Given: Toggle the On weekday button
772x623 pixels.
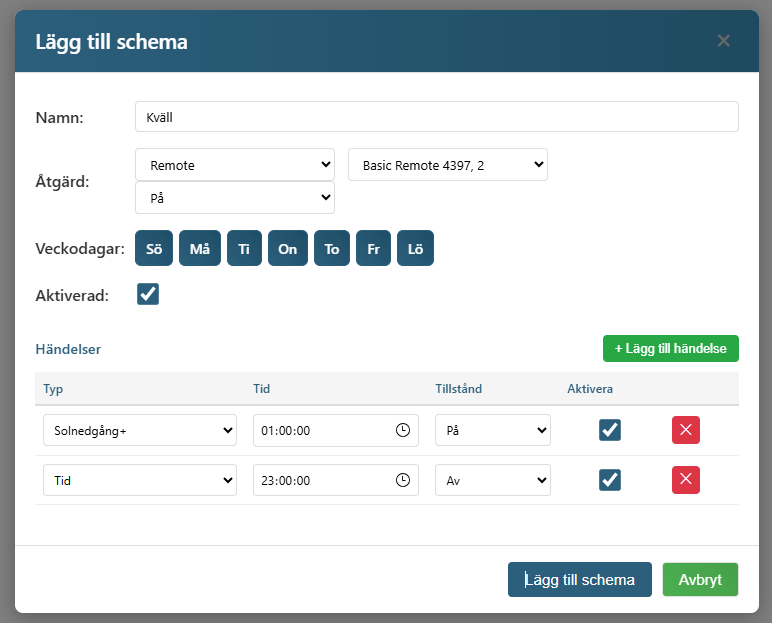Looking at the screenshot, I should 287,249.
